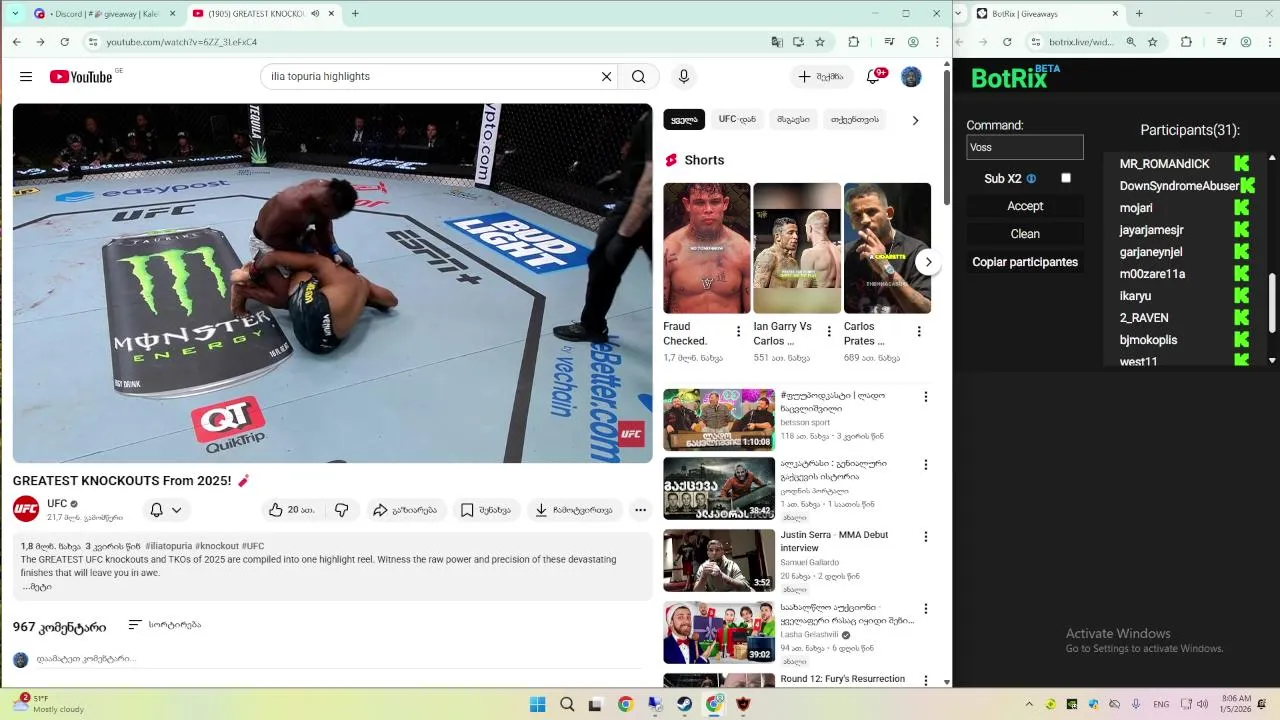Open the weather widget on the taskbar
The height and width of the screenshot is (720, 1280).
click(x=50, y=704)
